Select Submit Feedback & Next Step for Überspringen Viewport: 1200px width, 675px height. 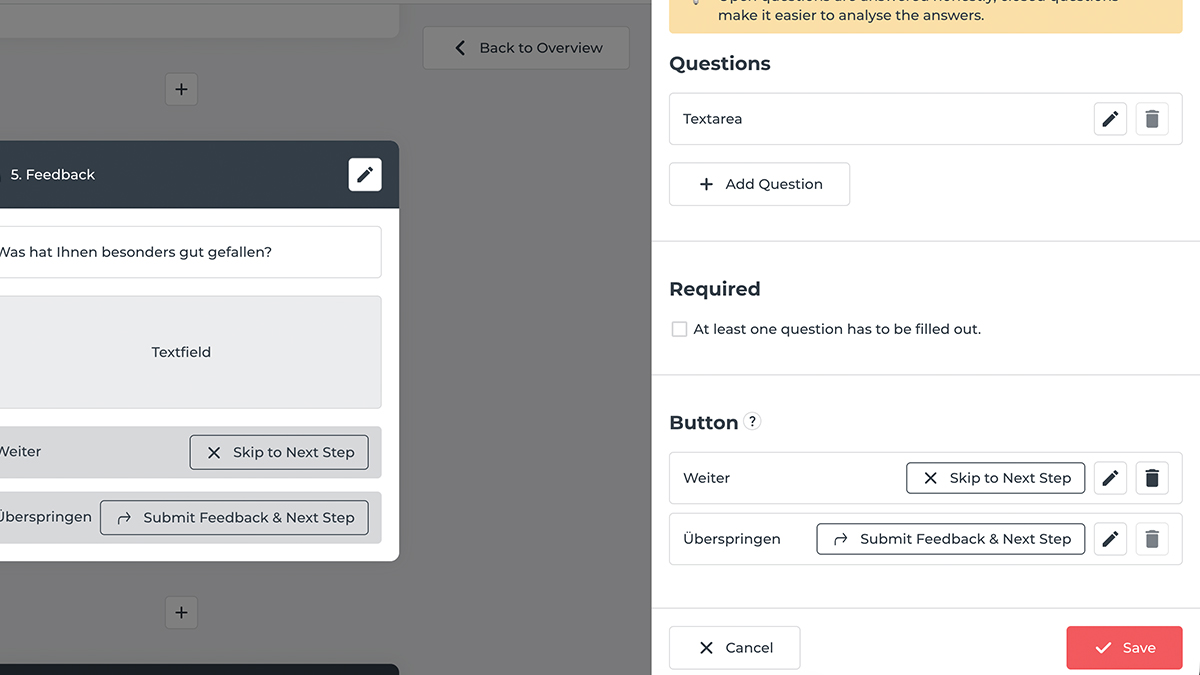[950, 538]
